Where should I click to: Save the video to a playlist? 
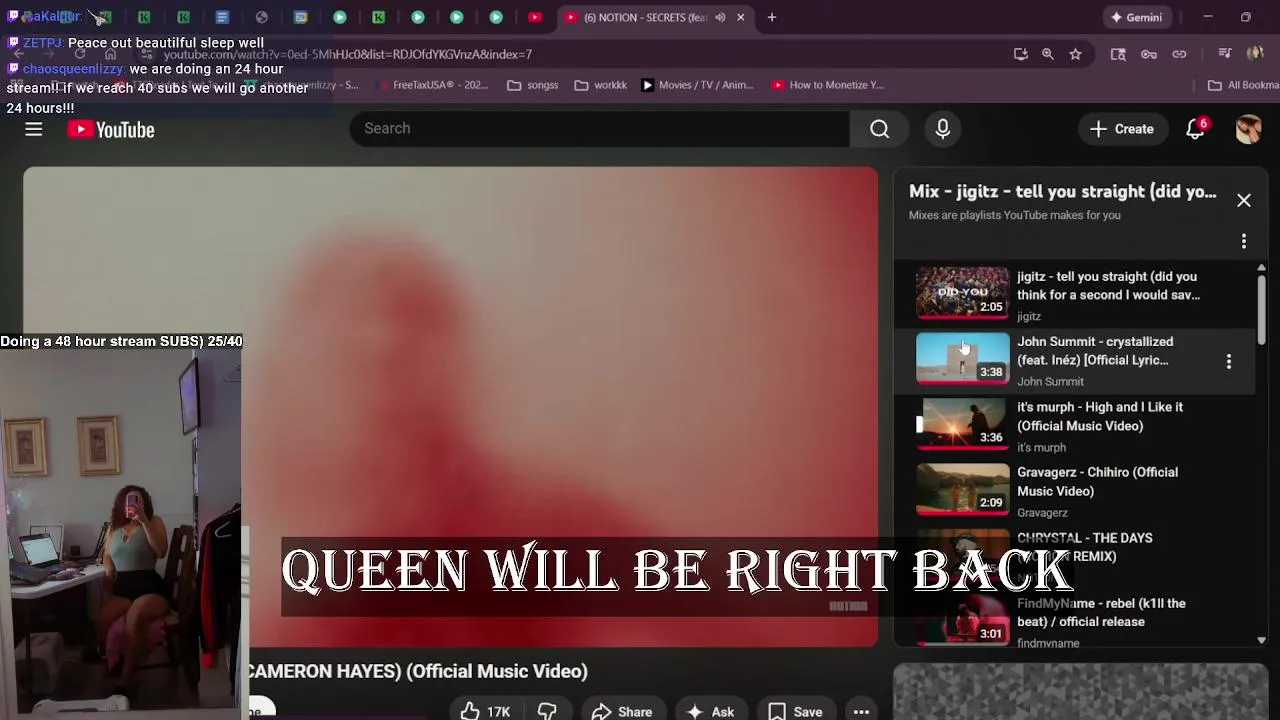pos(796,711)
